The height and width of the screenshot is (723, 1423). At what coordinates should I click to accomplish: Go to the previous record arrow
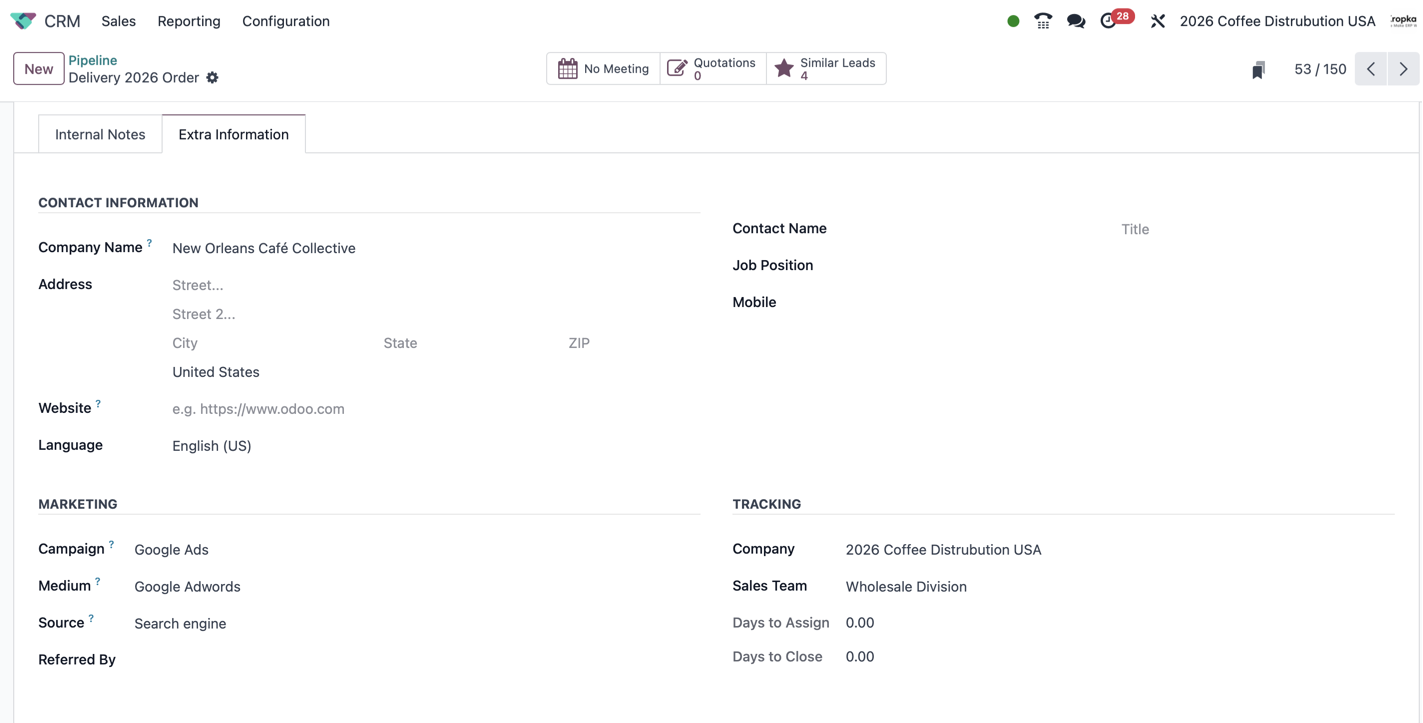pos(1371,69)
